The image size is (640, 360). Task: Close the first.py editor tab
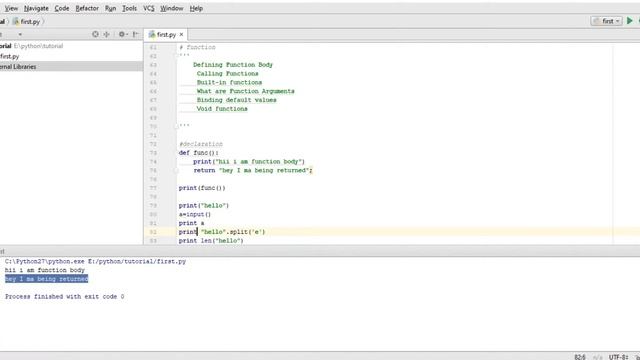181,35
